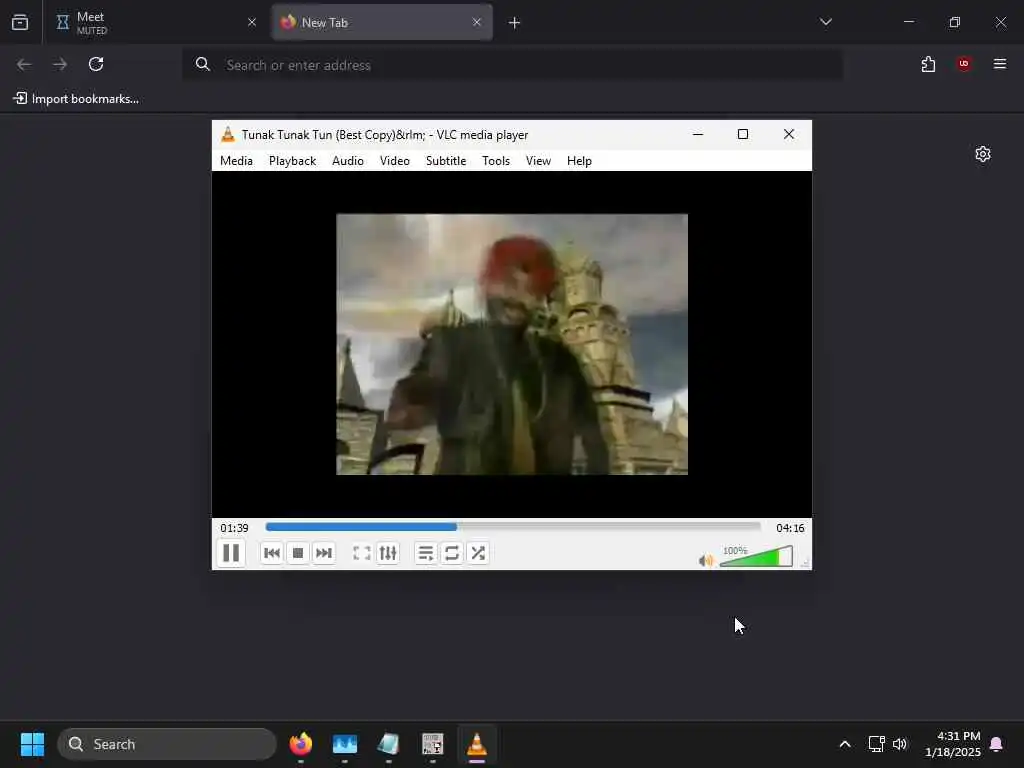Open system volume tray icon
This screenshot has height=768, width=1024.
[900, 744]
